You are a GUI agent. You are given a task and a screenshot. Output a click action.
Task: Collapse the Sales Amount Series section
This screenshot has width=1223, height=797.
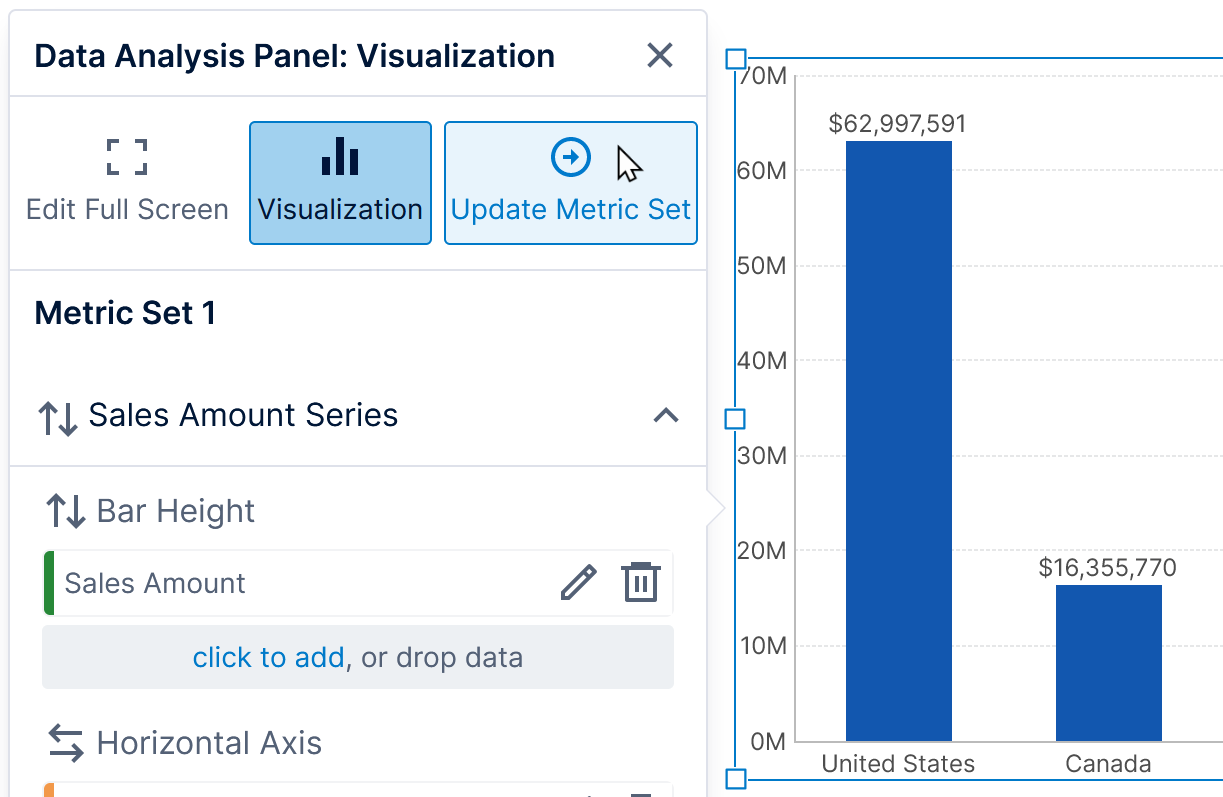(665, 415)
